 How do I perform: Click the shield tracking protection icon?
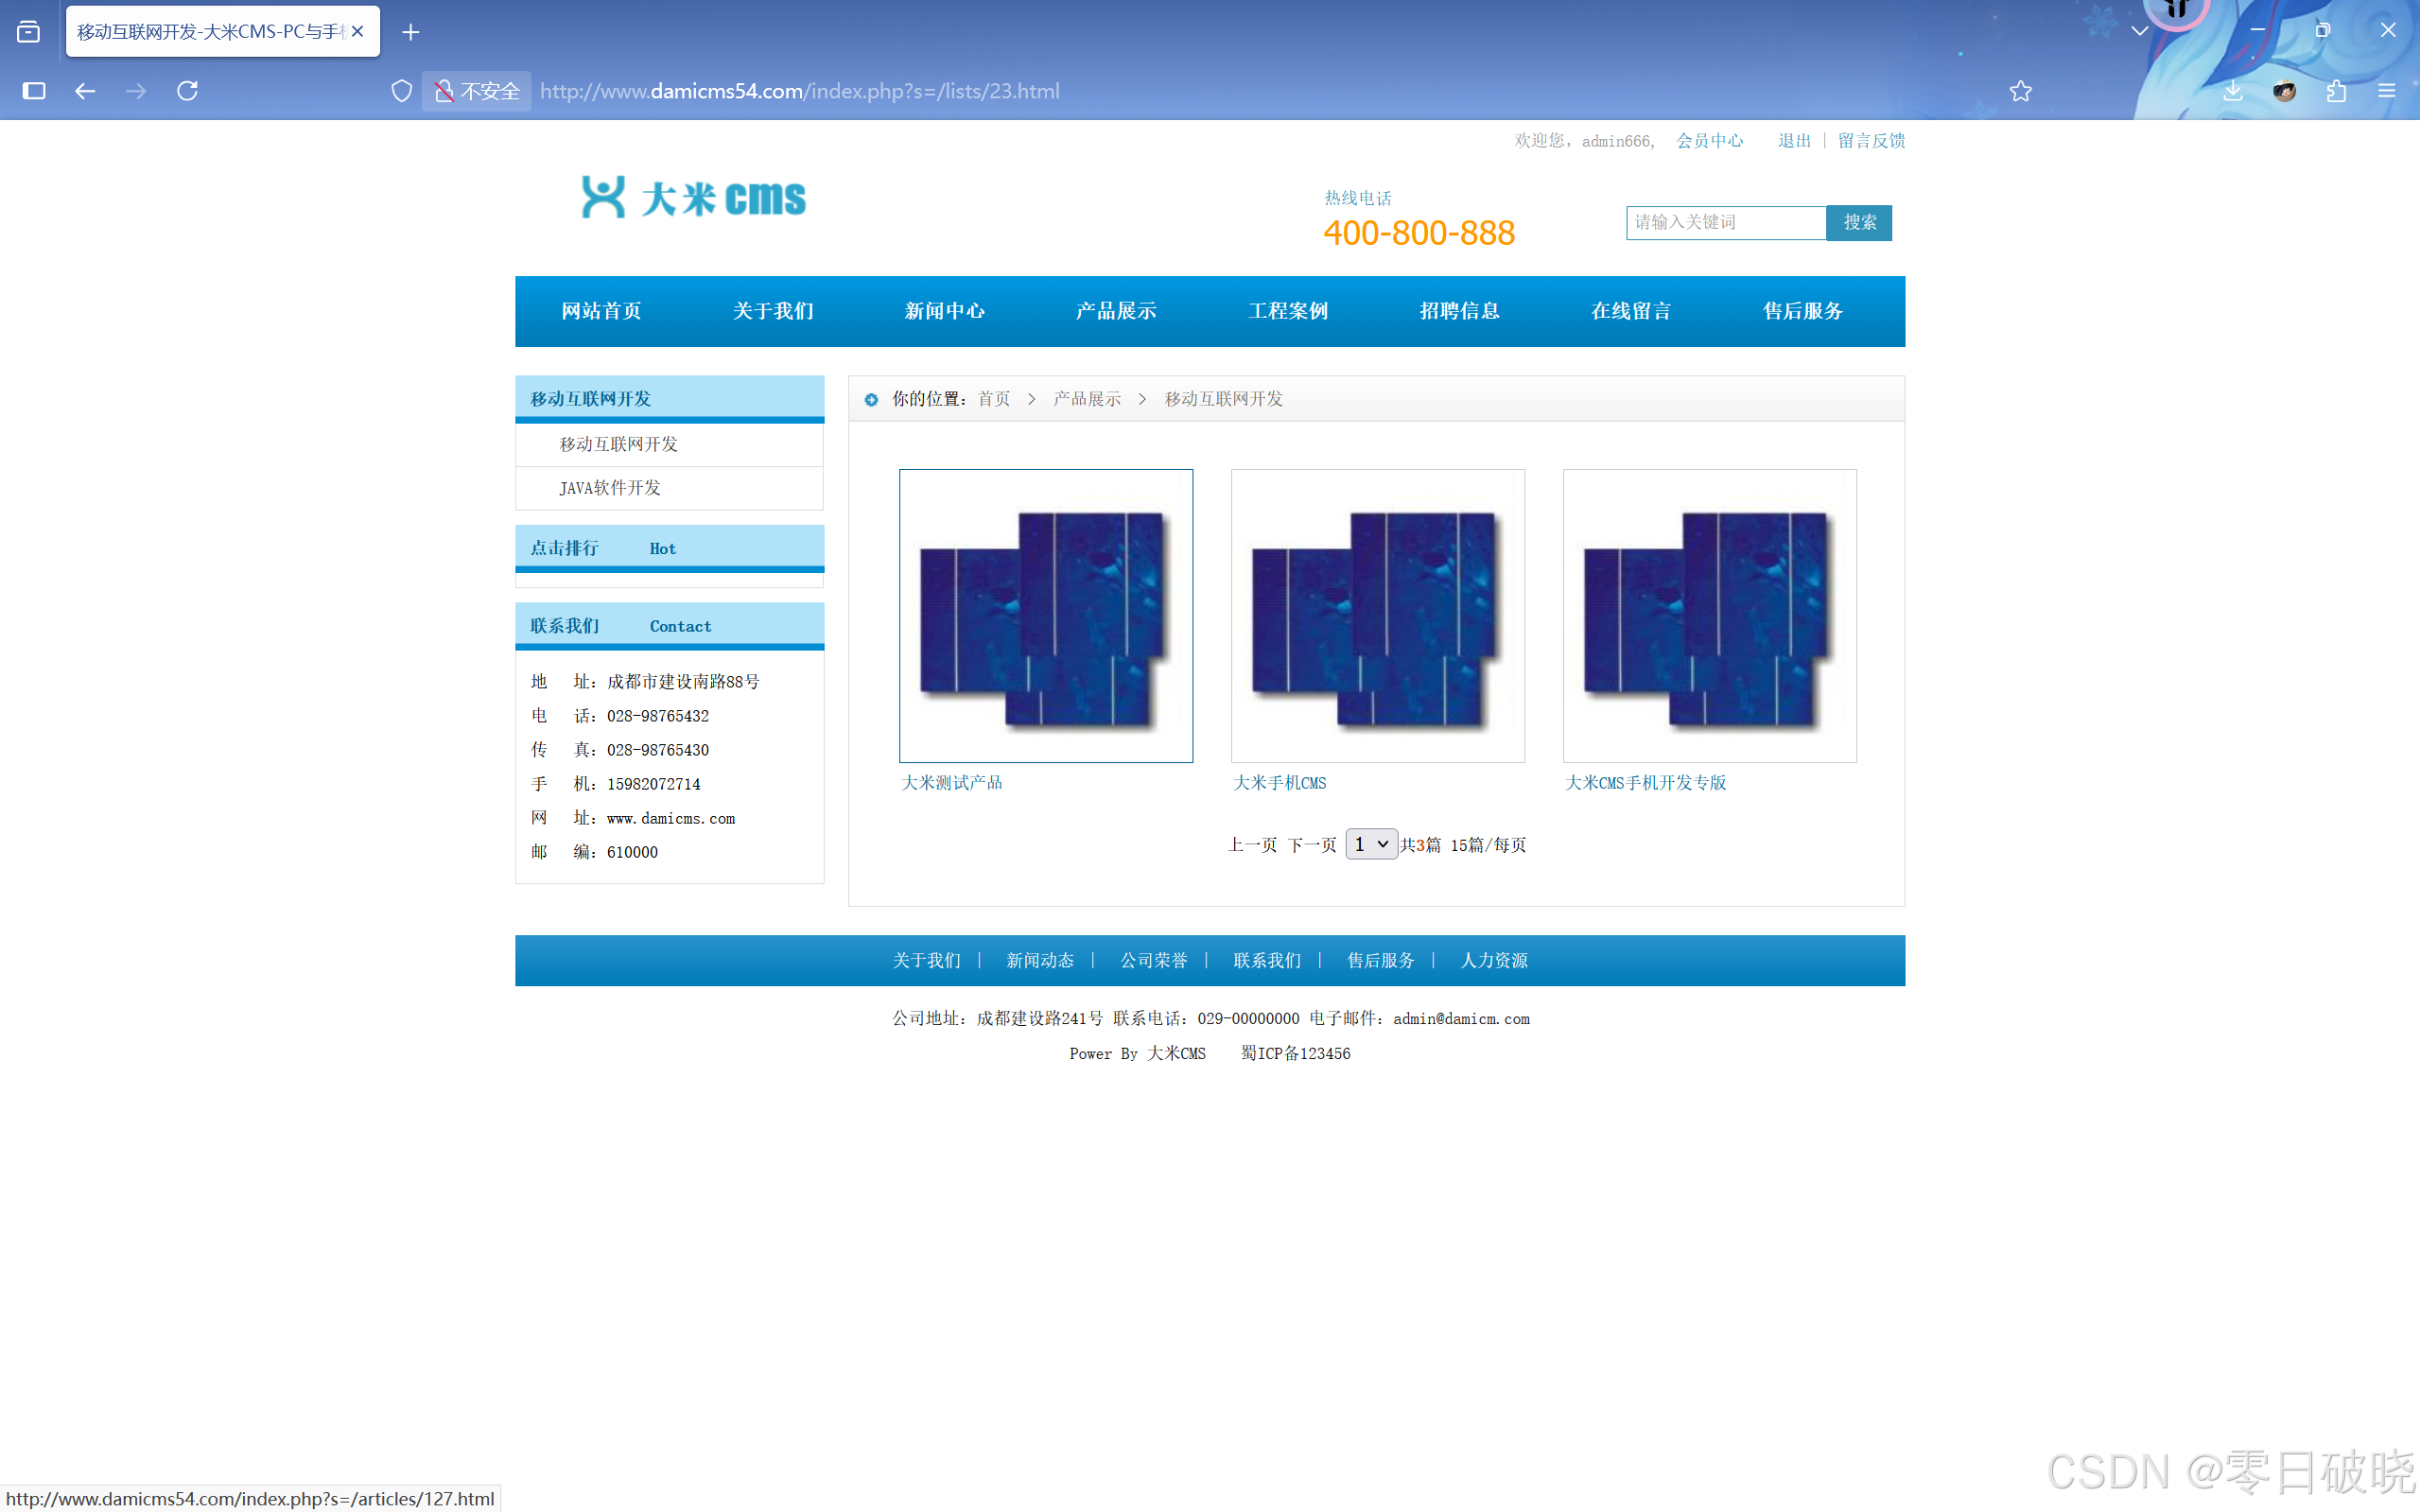[401, 91]
